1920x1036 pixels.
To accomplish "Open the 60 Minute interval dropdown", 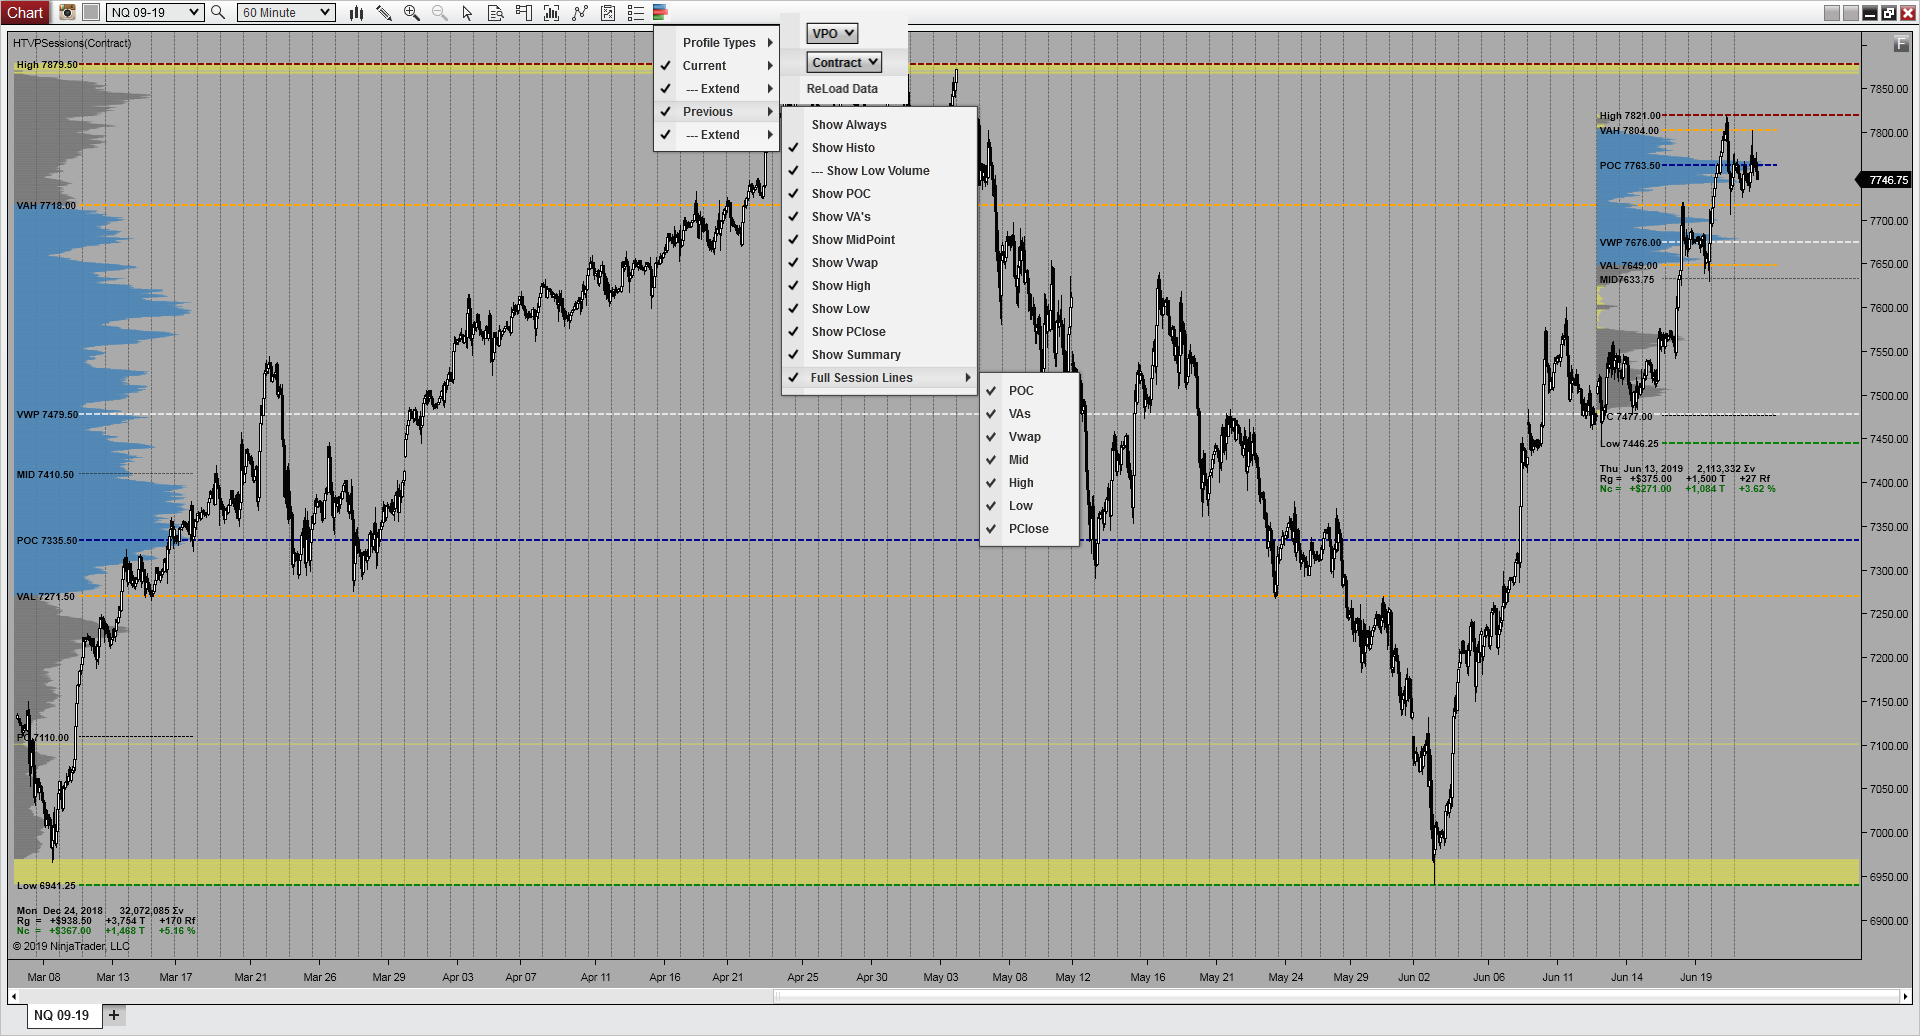I will [x=285, y=12].
